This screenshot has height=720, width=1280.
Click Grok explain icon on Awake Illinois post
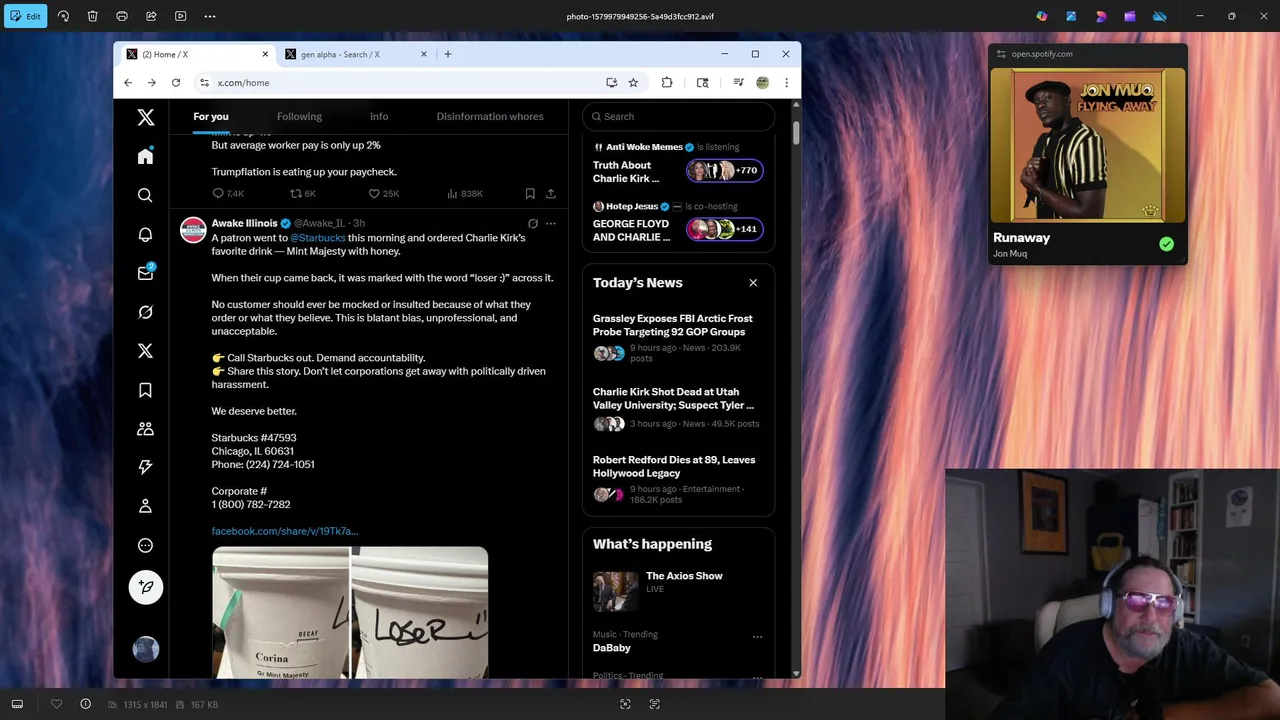click(532, 223)
